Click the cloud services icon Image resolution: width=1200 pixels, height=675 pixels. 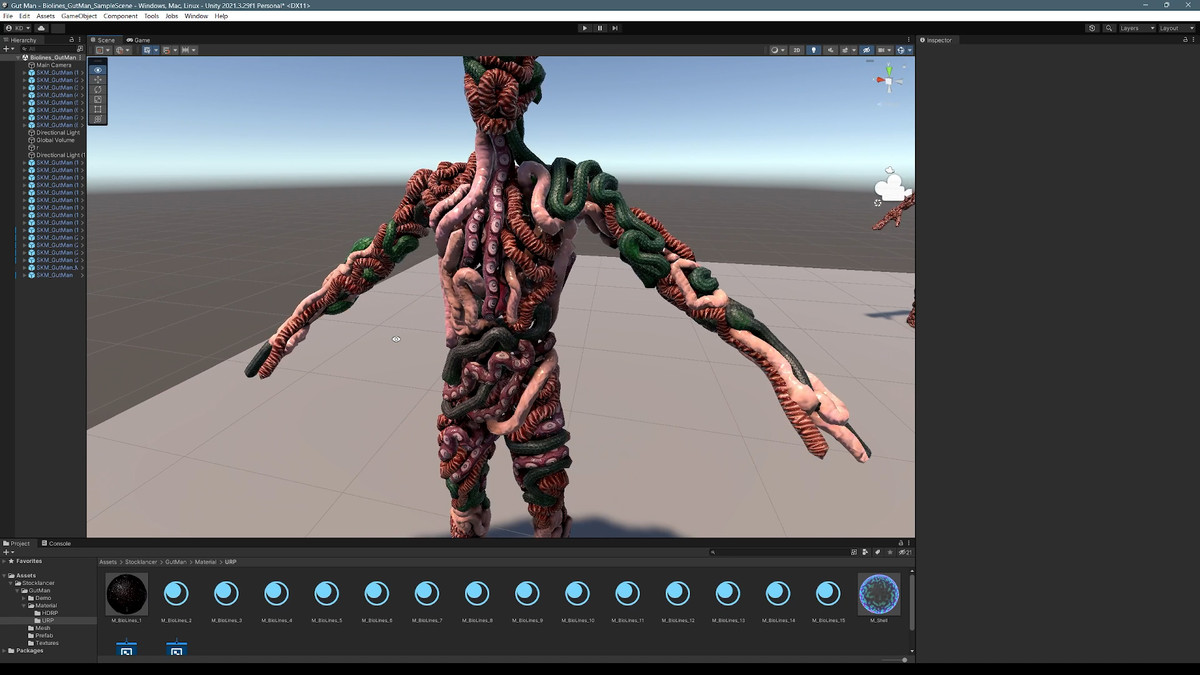click(41, 28)
